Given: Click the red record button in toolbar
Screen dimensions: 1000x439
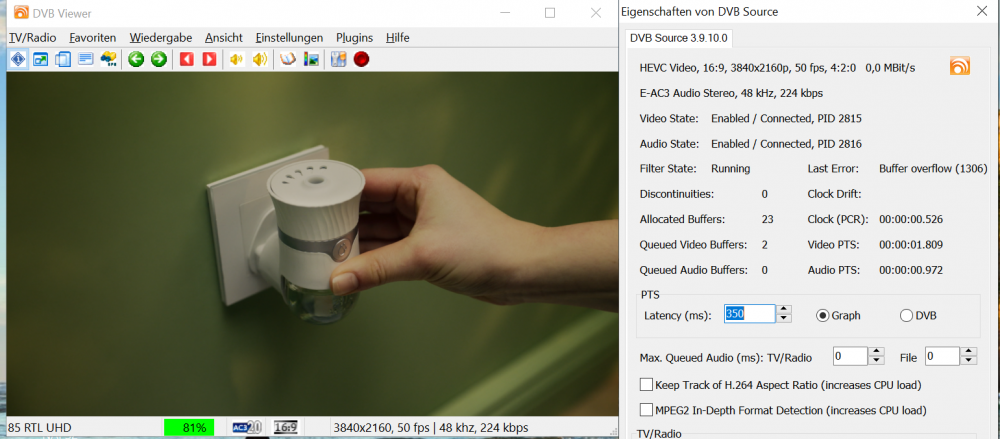Looking at the screenshot, I should (361, 59).
